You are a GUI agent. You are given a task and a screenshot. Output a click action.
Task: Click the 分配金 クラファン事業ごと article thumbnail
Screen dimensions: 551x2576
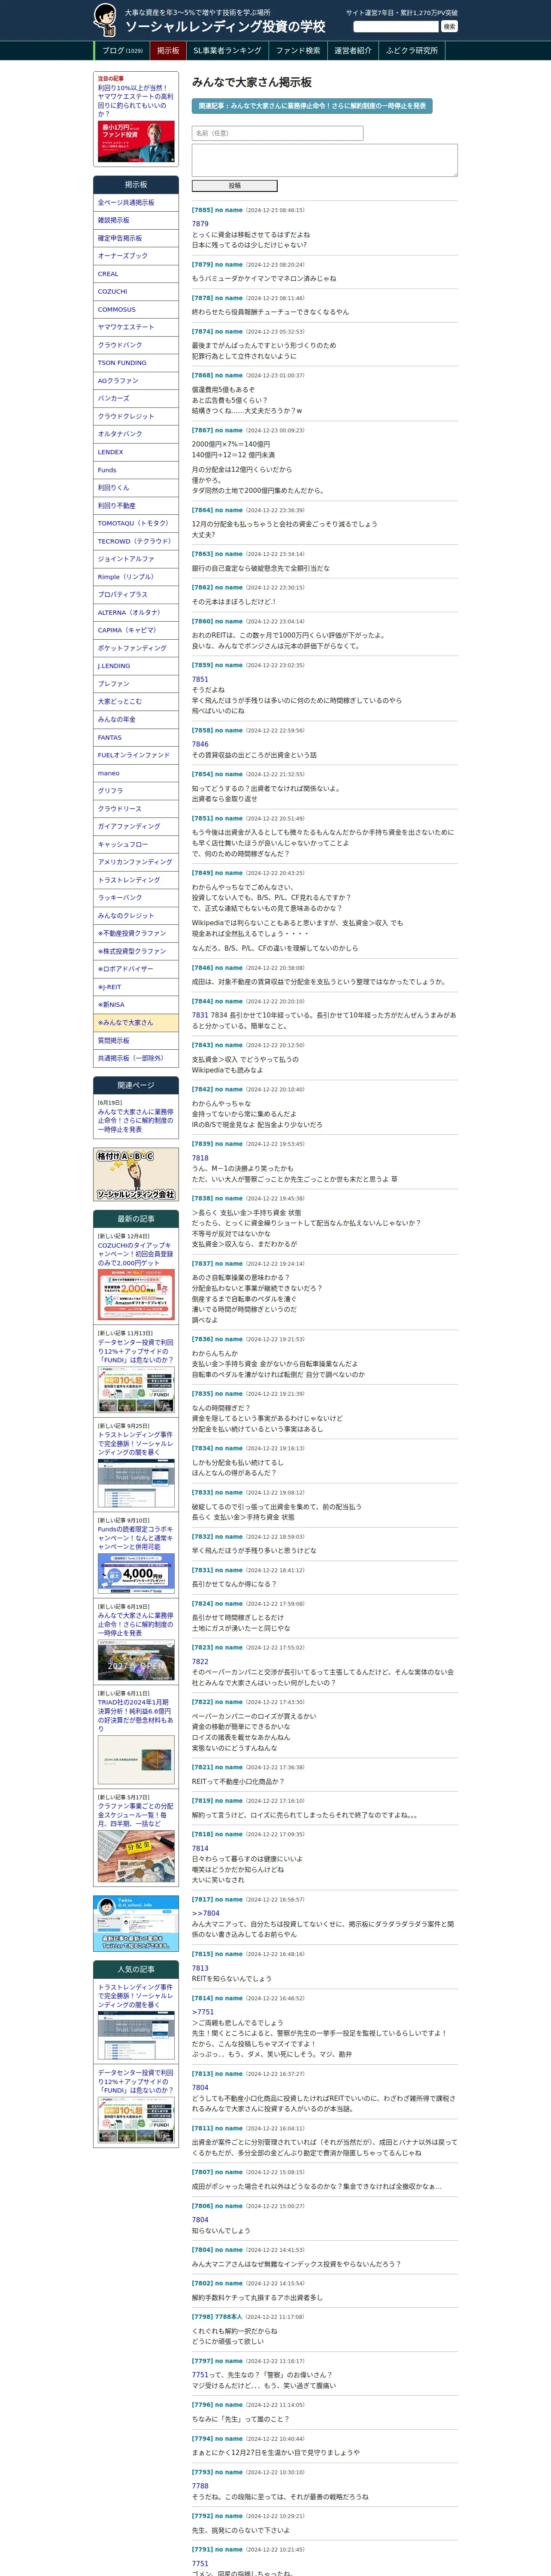click(x=136, y=1857)
